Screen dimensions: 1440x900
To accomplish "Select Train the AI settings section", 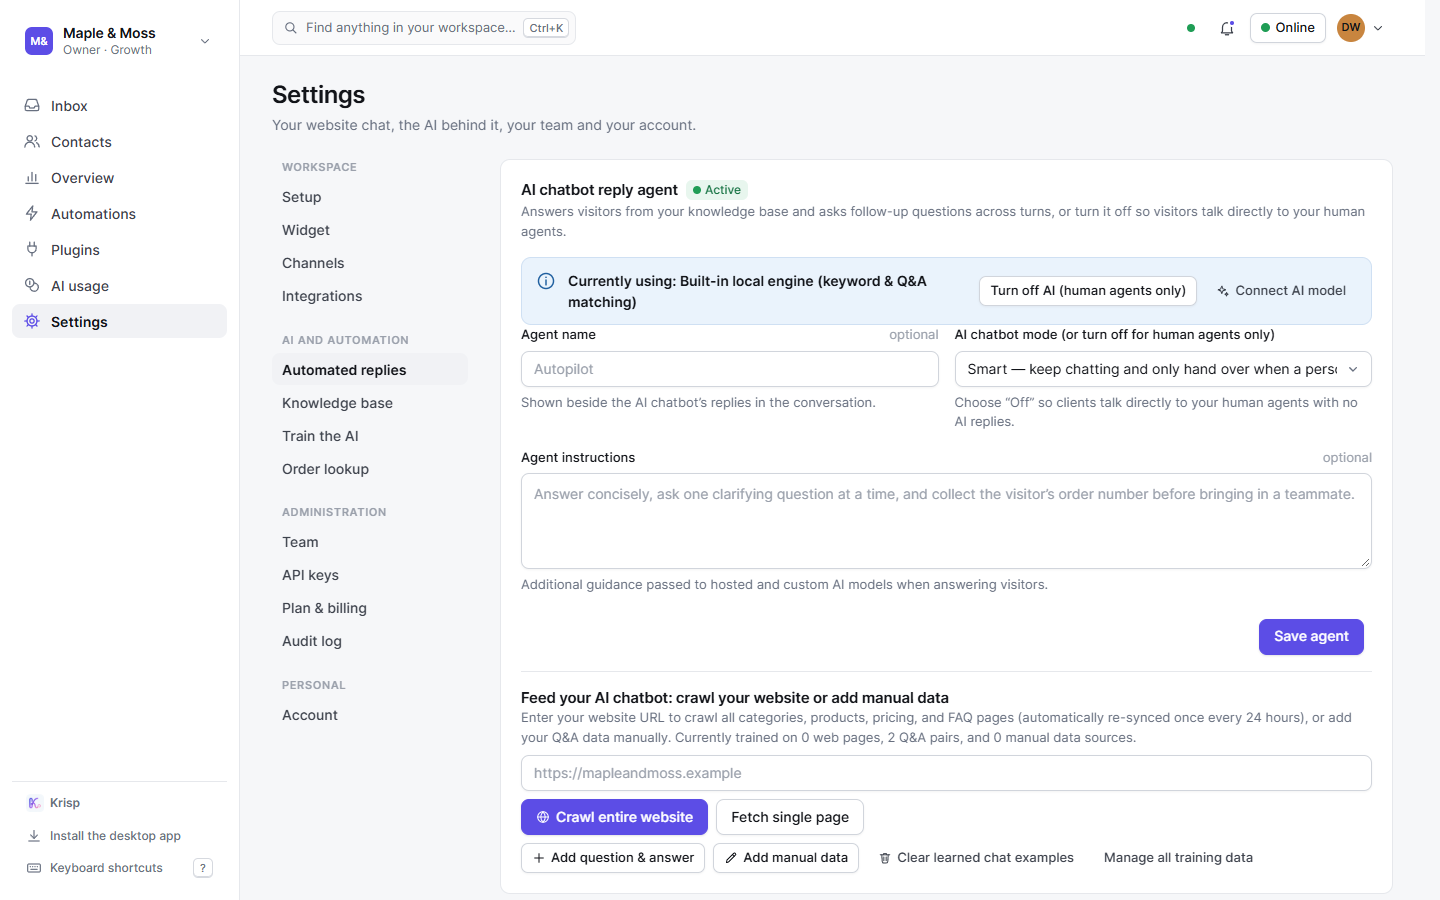I will click(x=370, y=436).
